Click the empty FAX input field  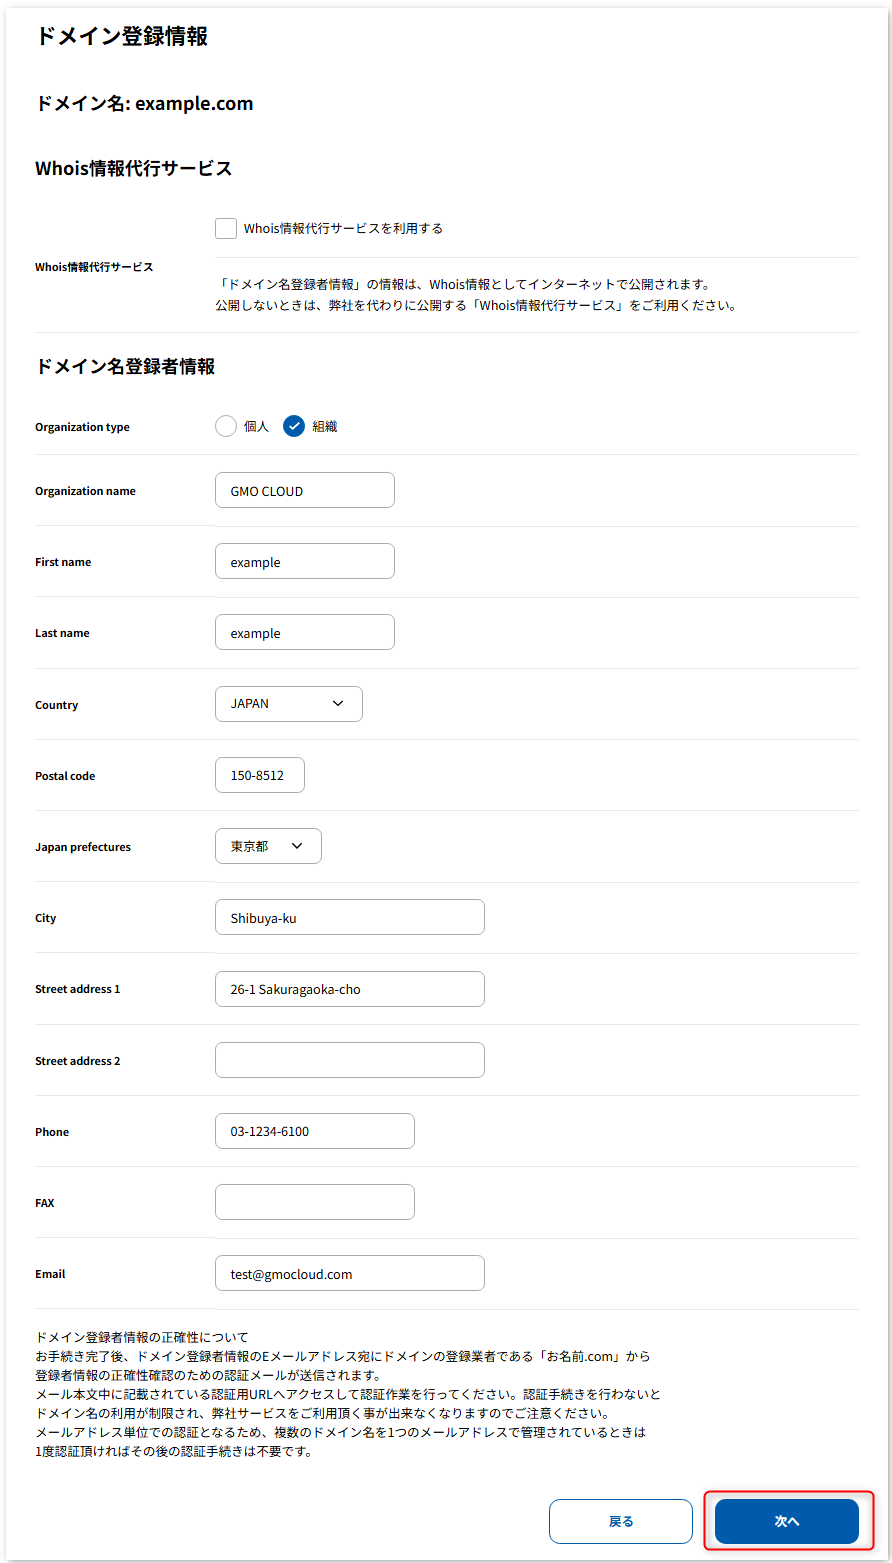[314, 1201]
